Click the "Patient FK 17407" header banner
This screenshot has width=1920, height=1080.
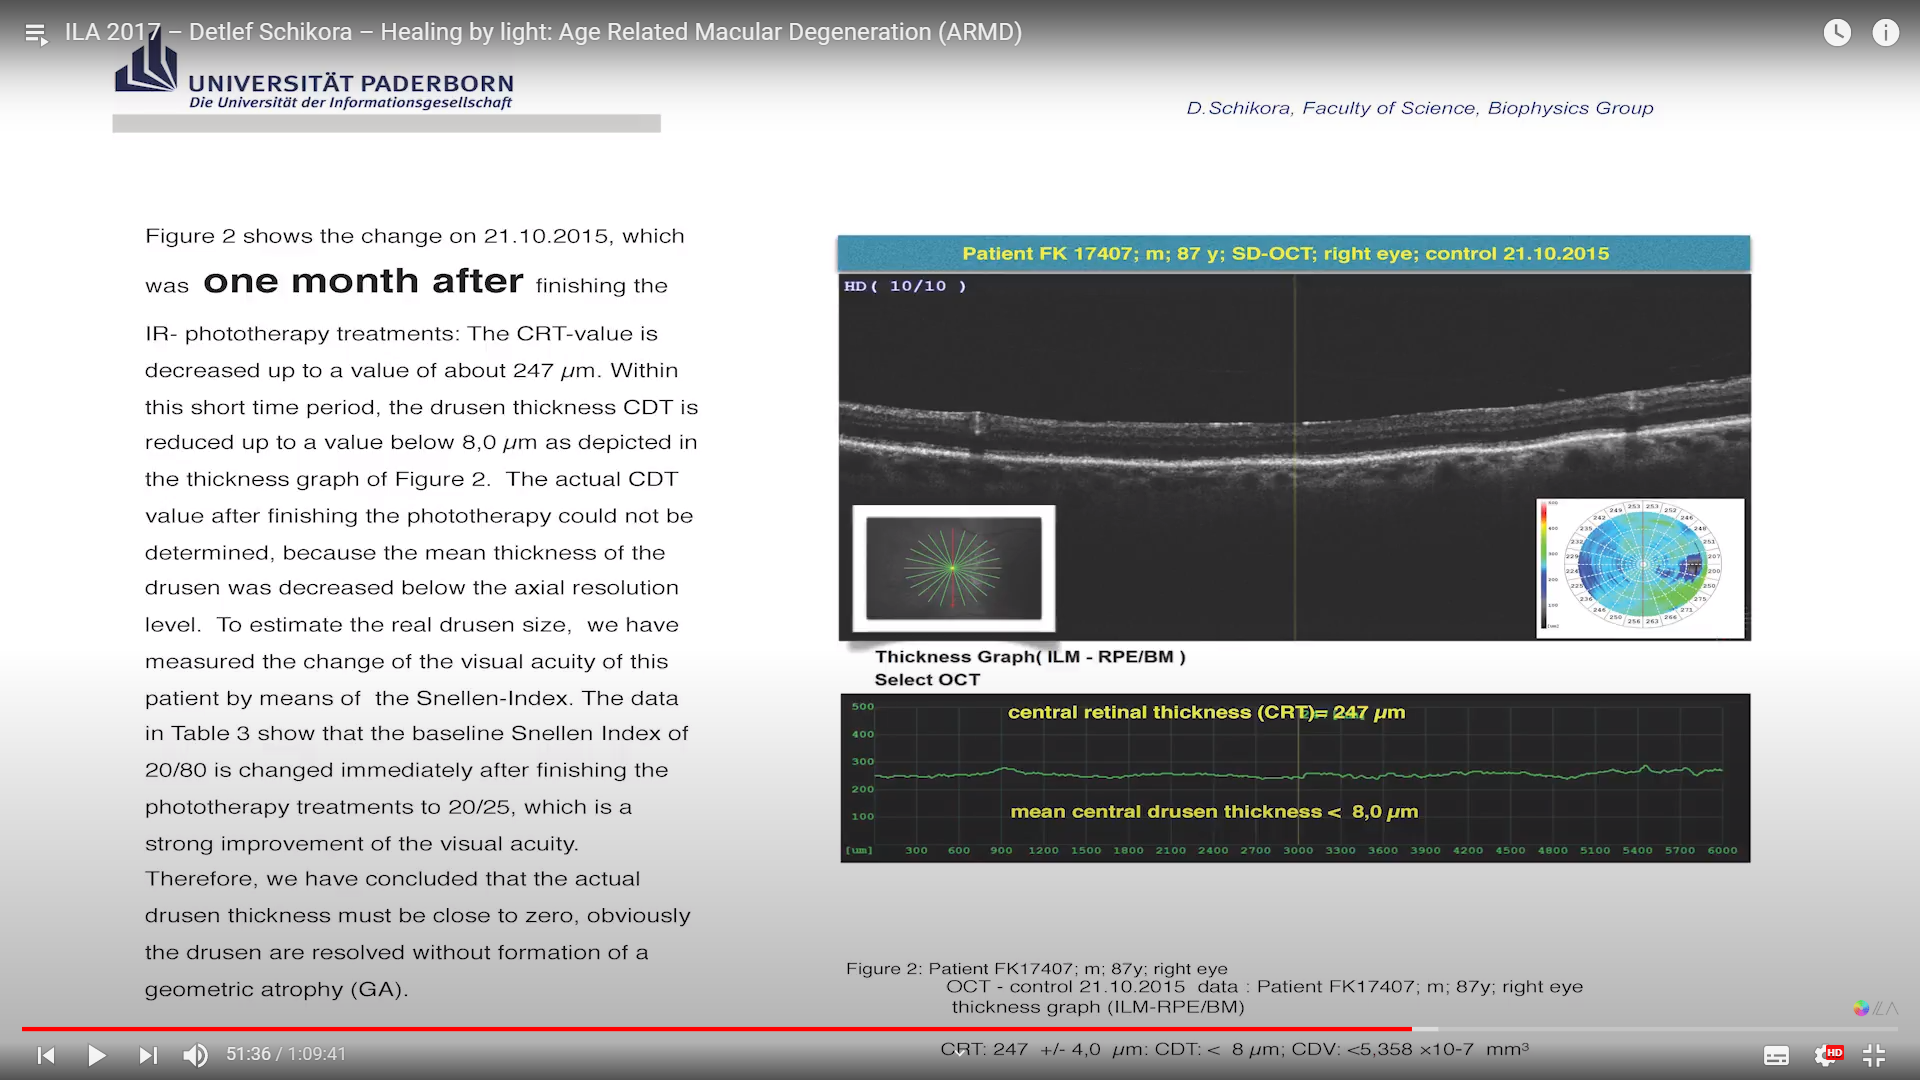point(1294,254)
